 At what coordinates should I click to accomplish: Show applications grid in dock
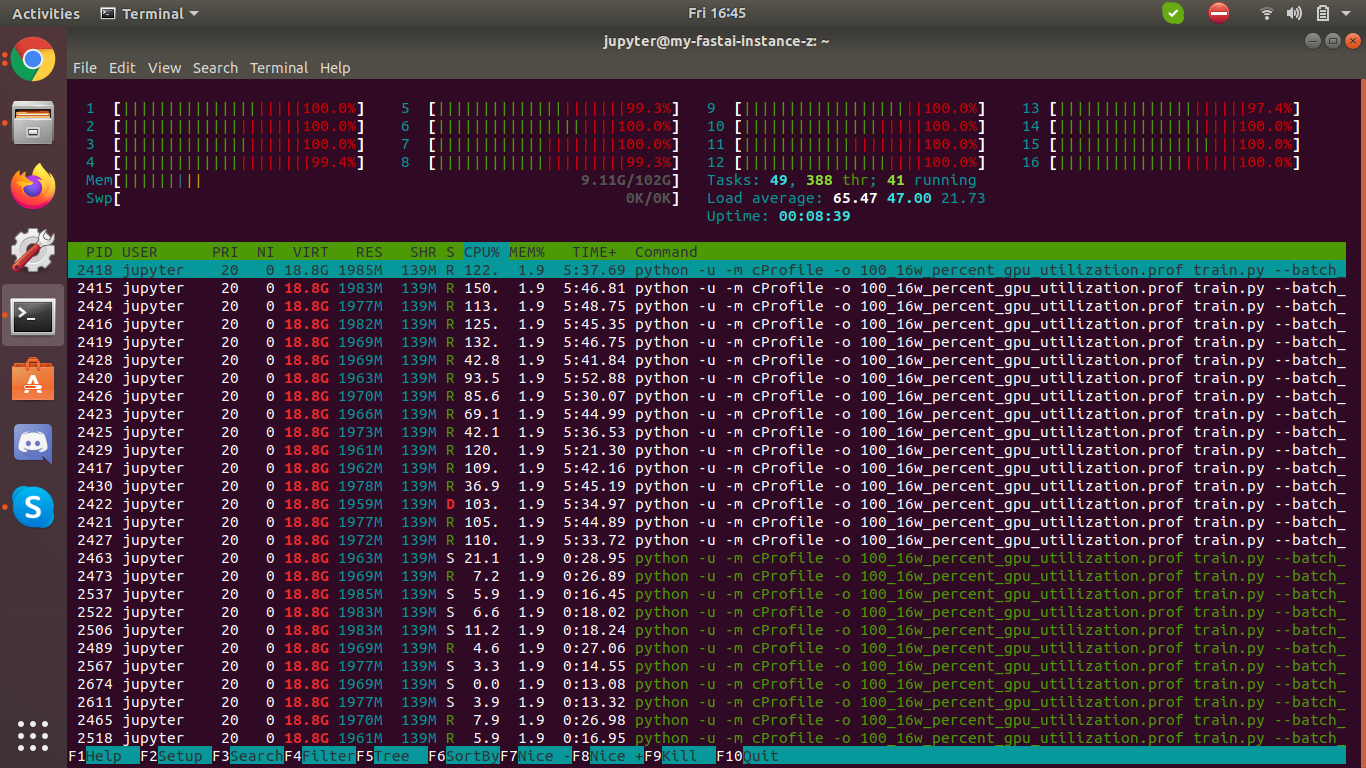pos(33,735)
